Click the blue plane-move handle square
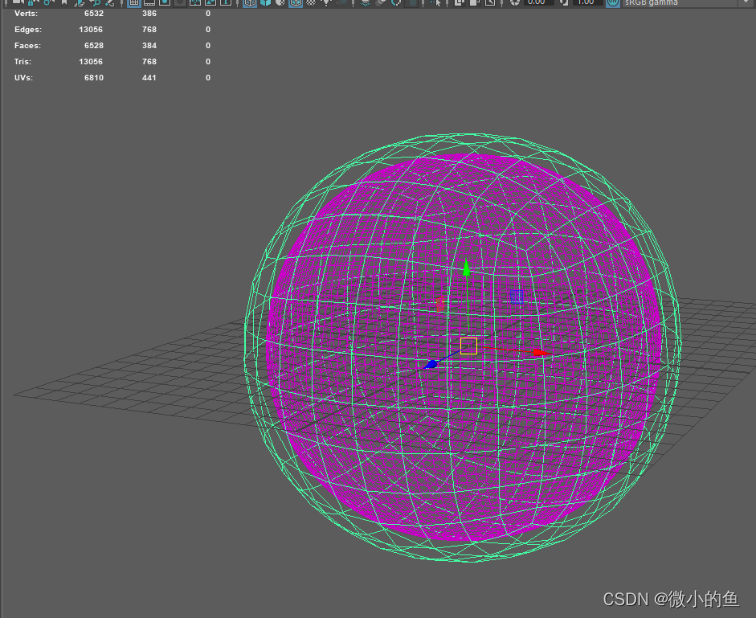 coord(516,296)
